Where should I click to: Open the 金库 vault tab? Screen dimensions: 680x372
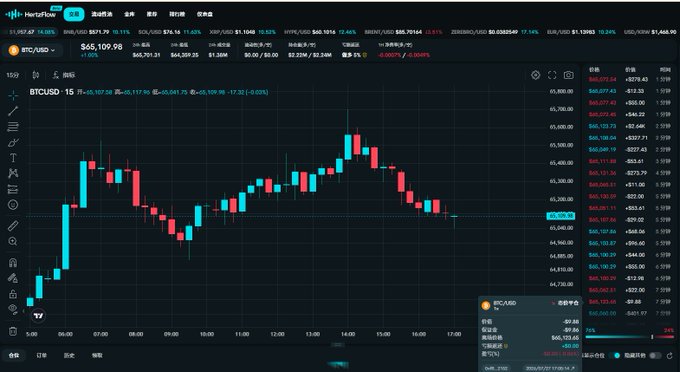pos(129,14)
